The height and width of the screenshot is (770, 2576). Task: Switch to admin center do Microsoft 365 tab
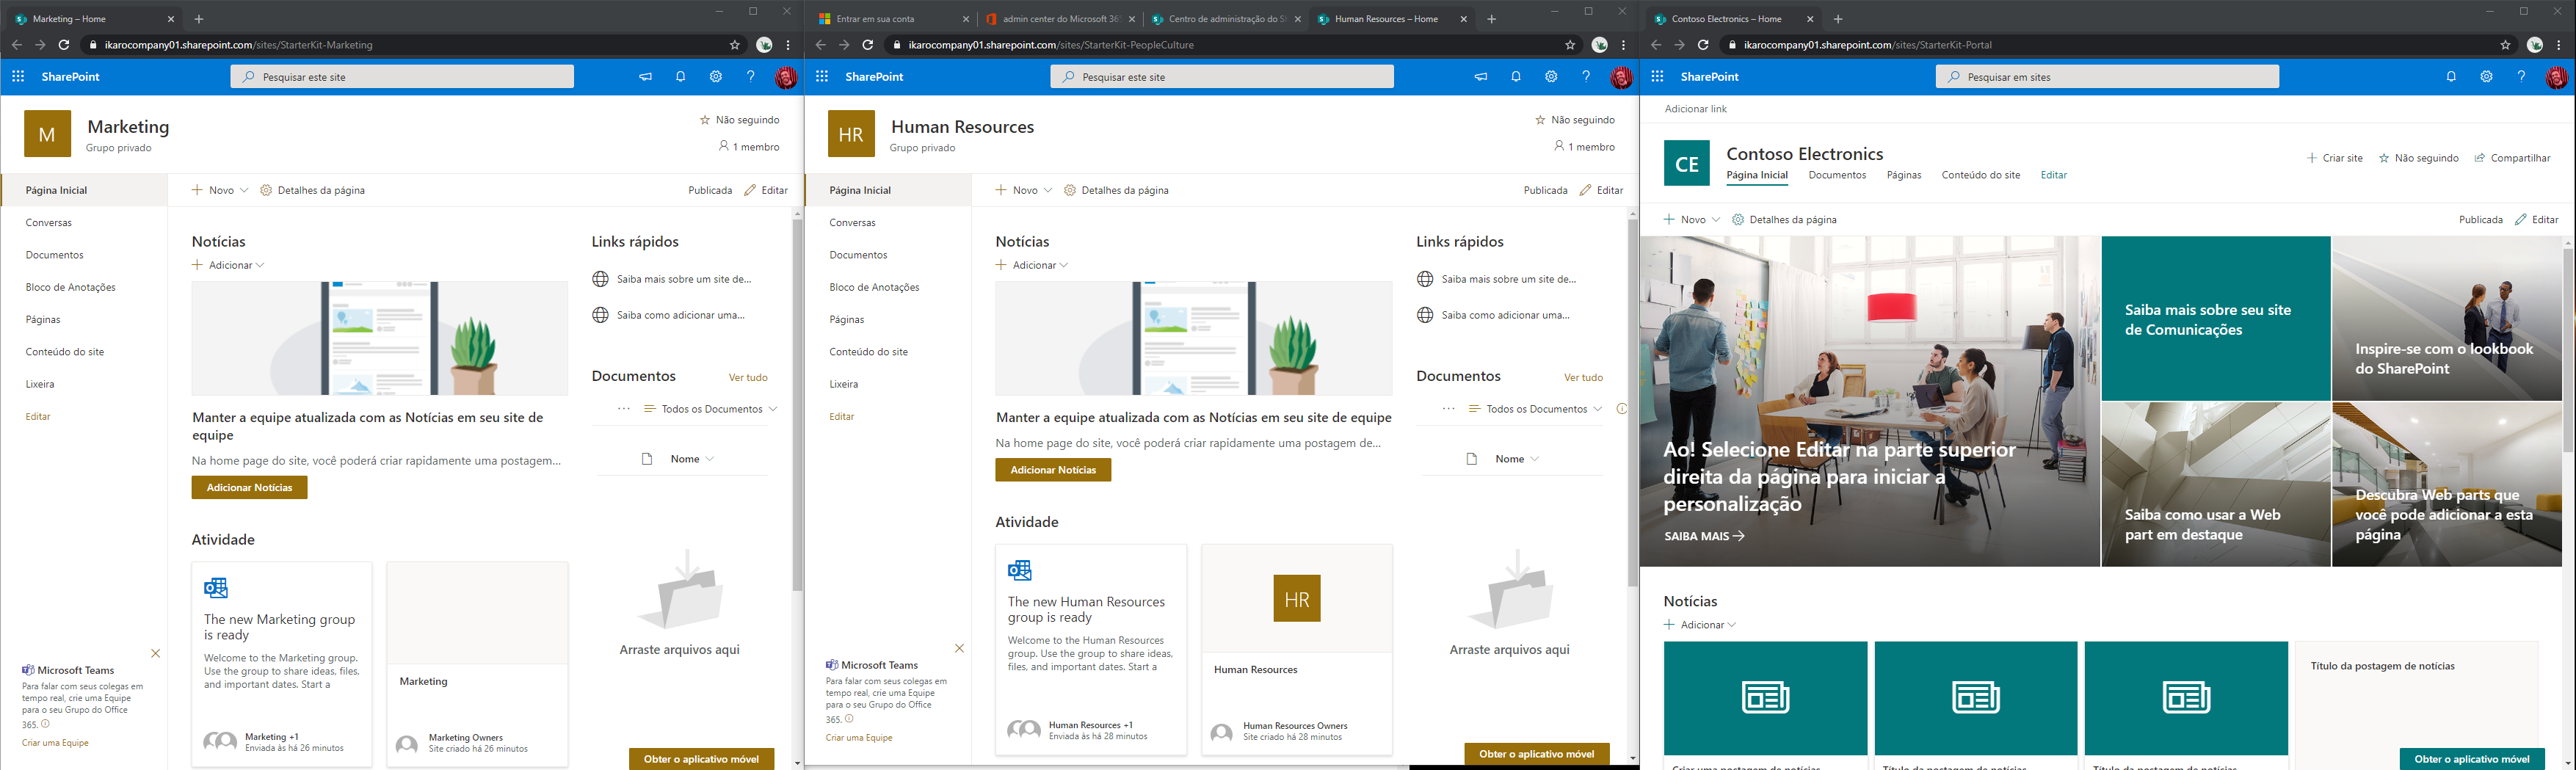pyautogui.click(x=1060, y=19)
